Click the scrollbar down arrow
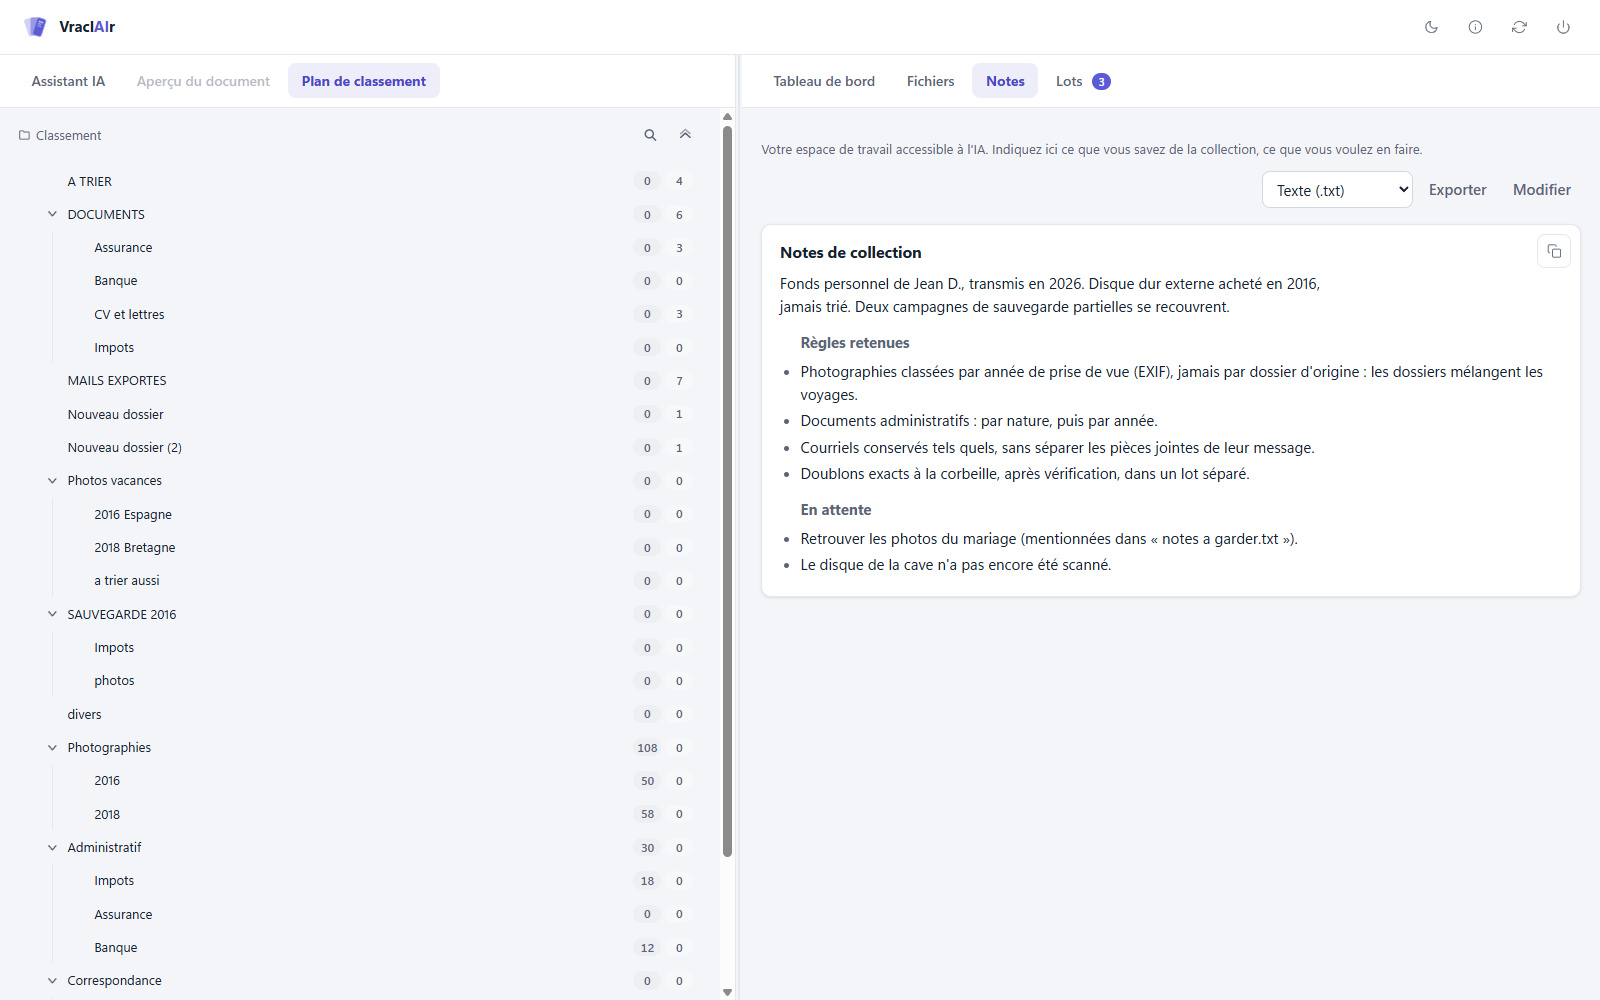Screen dimensions: 1600x1000 (727, 992)
